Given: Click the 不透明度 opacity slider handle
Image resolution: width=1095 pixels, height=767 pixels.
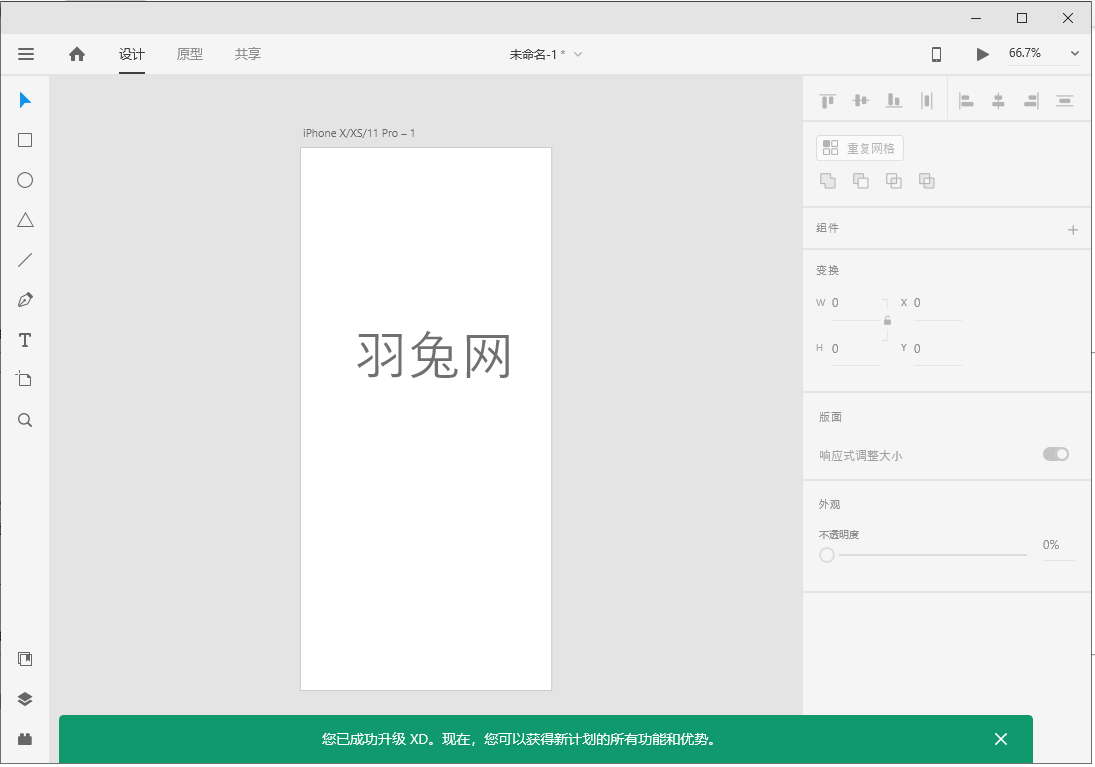Looking at the screenshot, I should (827, 555).
